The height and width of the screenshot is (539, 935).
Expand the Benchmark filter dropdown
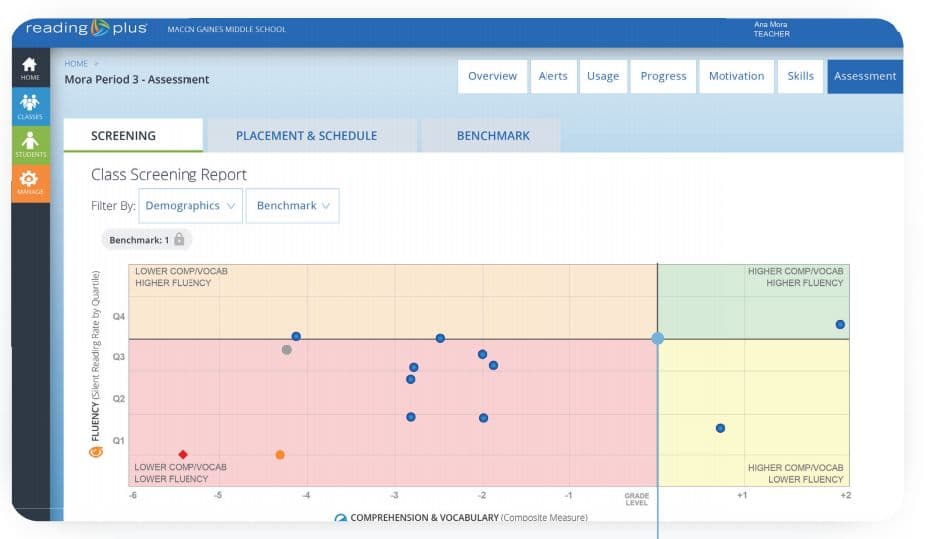pos(292,206)
